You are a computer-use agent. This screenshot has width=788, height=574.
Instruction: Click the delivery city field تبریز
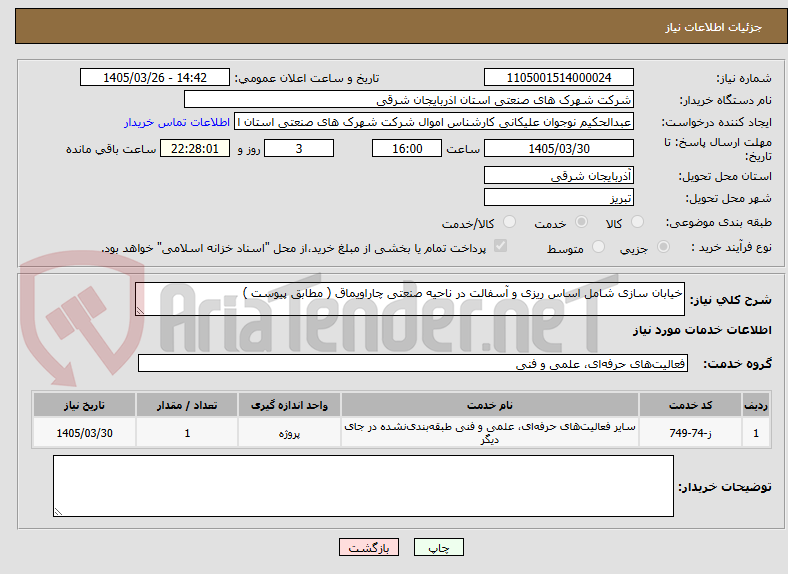point(559,198)
